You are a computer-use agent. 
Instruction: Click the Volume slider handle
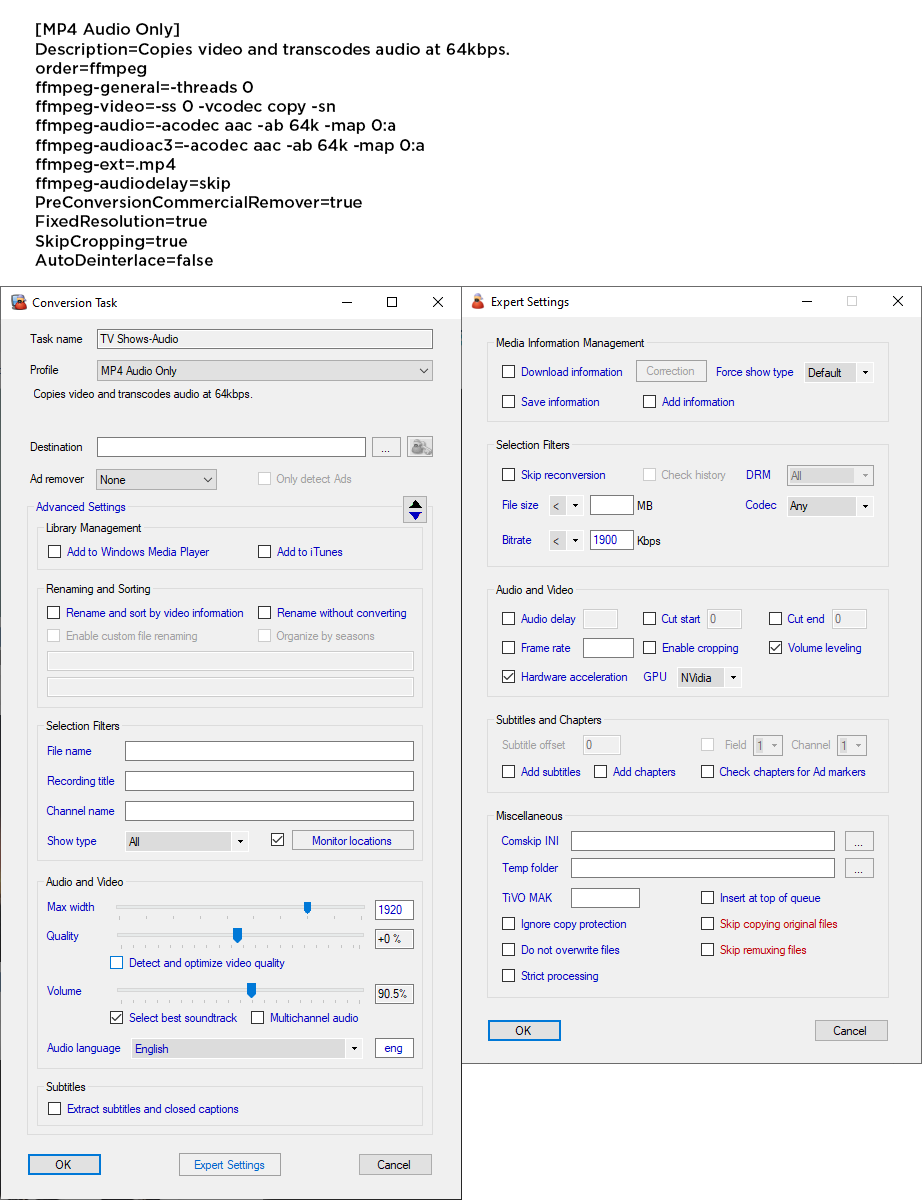tap(252, 990)
